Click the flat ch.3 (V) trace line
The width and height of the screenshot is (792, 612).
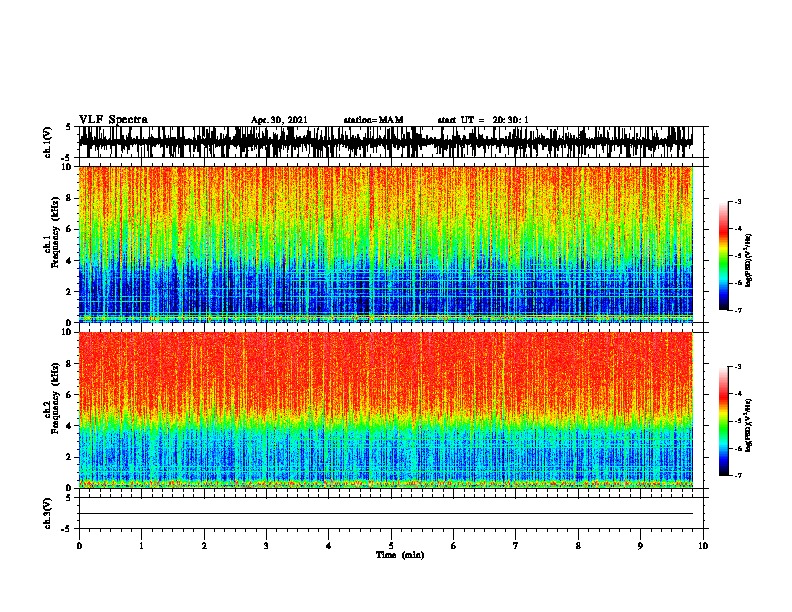[386, 514]
